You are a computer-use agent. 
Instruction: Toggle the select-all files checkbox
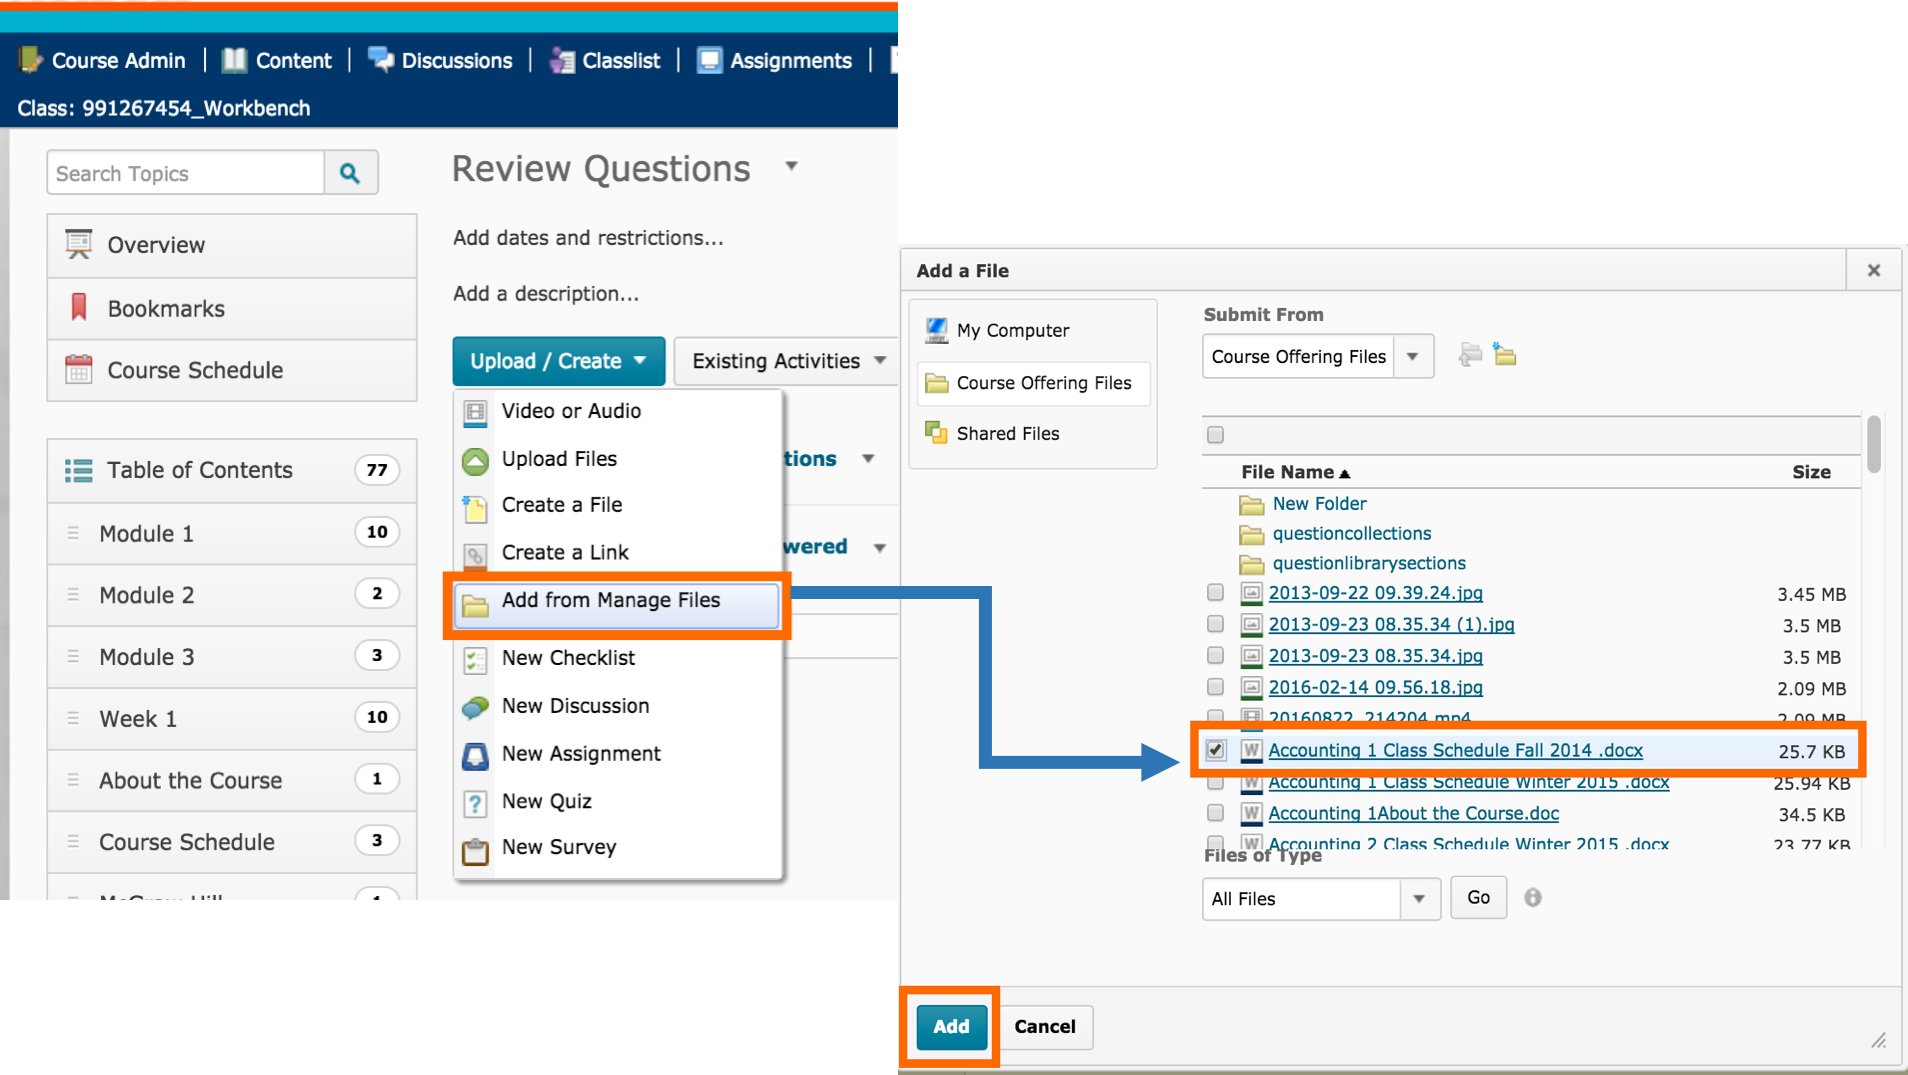click(1216, 434)
